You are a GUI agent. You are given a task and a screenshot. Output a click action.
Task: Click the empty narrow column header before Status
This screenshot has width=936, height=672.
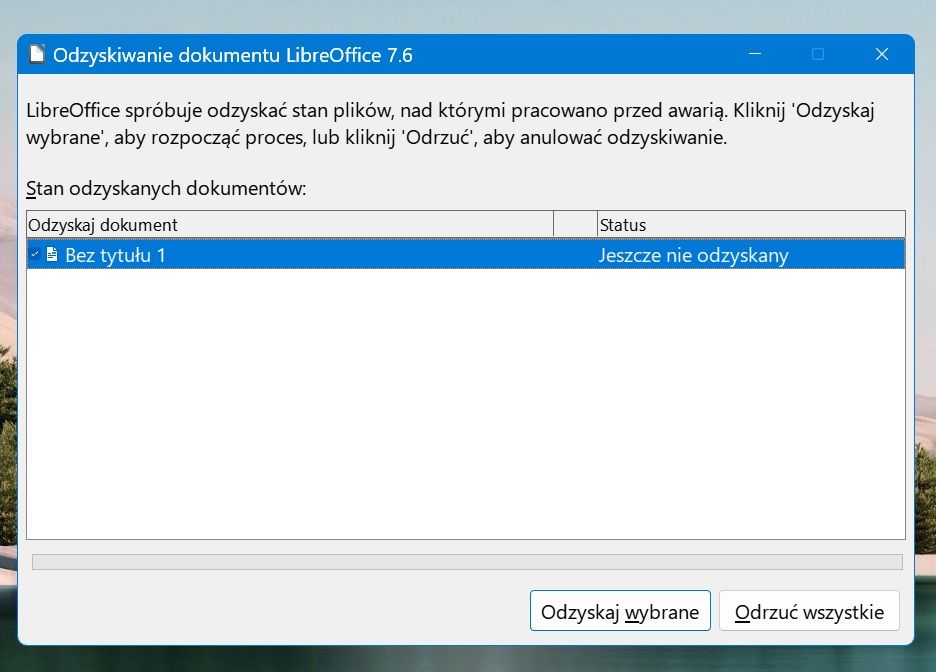point(575,225)
